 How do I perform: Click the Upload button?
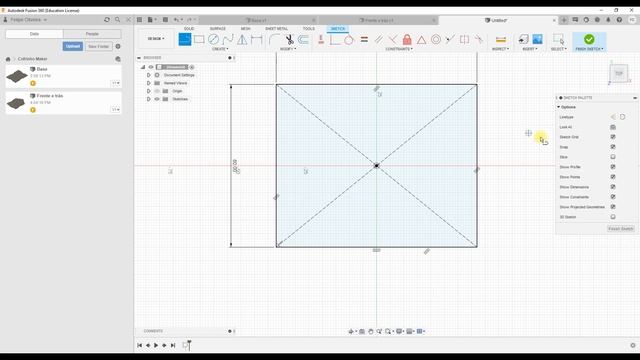[x=73, y=47]
